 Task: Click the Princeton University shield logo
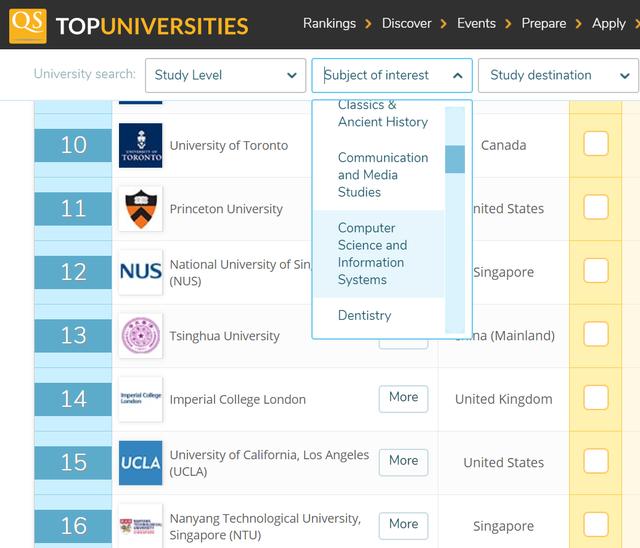[140, 209]
